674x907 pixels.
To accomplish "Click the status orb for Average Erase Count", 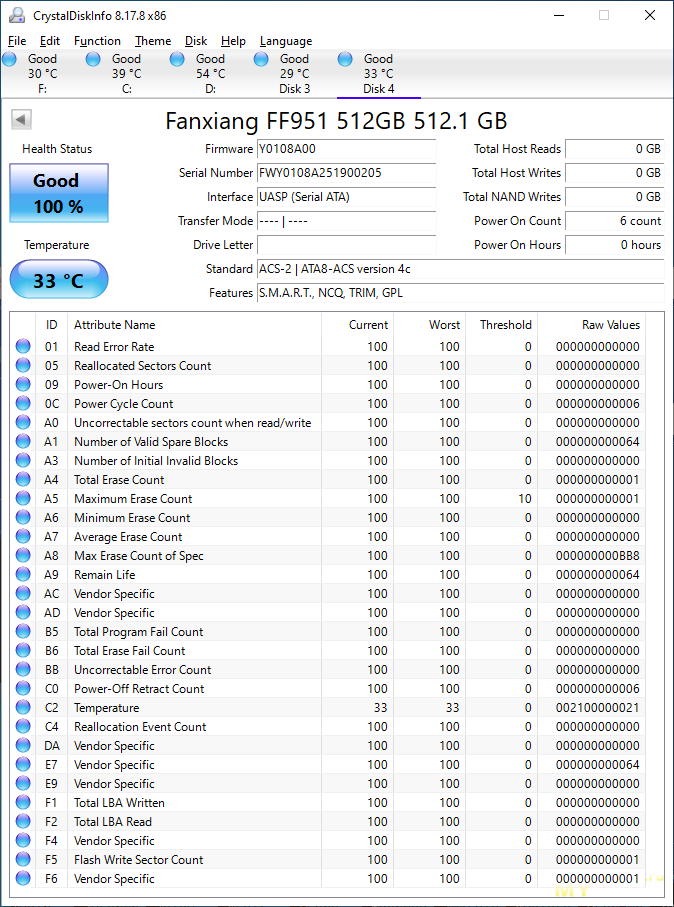I will [23, 537].
